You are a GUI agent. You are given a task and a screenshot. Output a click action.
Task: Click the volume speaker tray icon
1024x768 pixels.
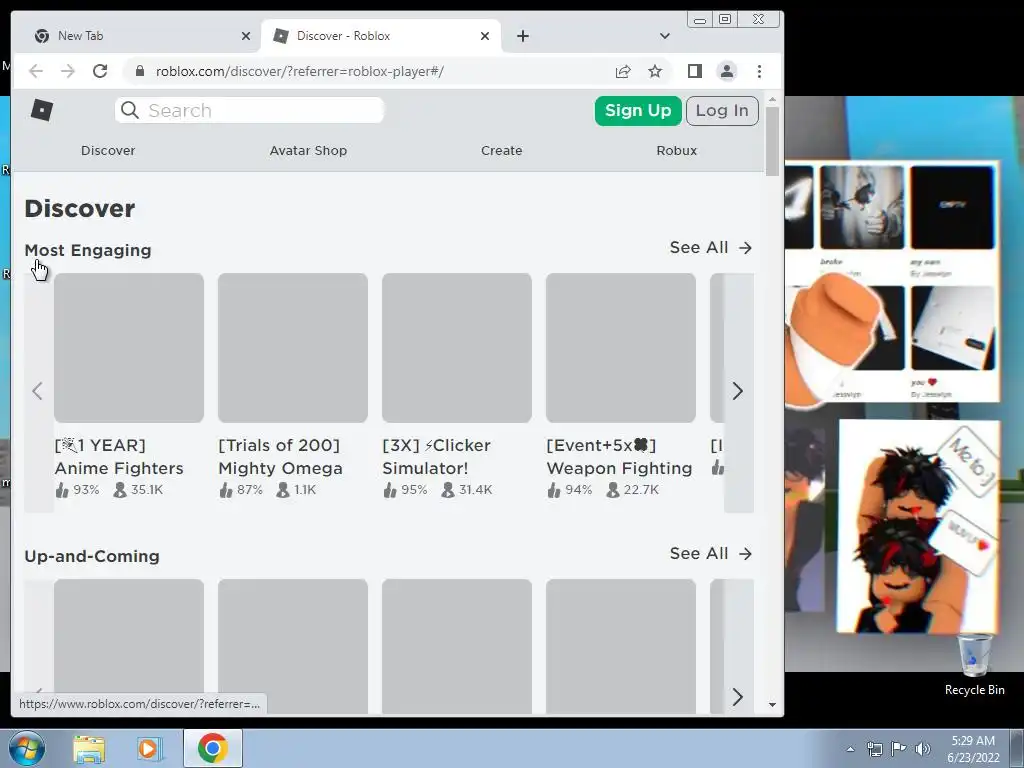pyautogui.click(x=923, y=749)
